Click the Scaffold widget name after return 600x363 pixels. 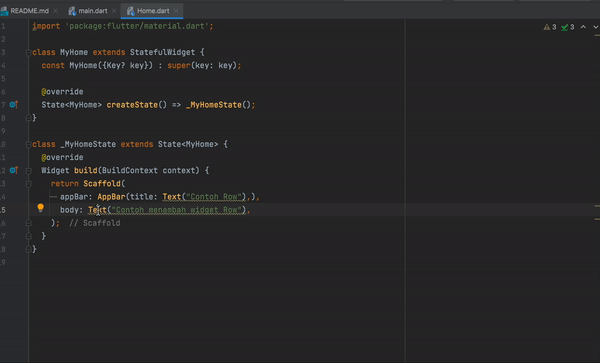(x=102, y=184)
